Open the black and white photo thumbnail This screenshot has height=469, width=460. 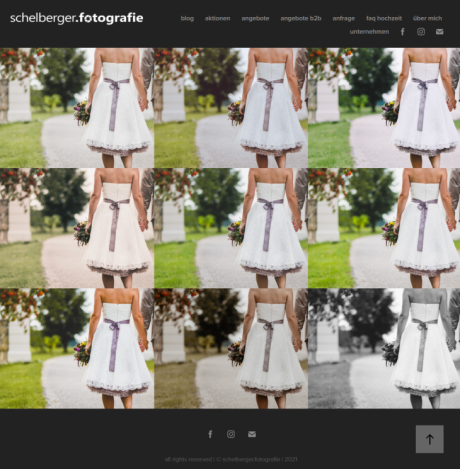click(384, 348)
